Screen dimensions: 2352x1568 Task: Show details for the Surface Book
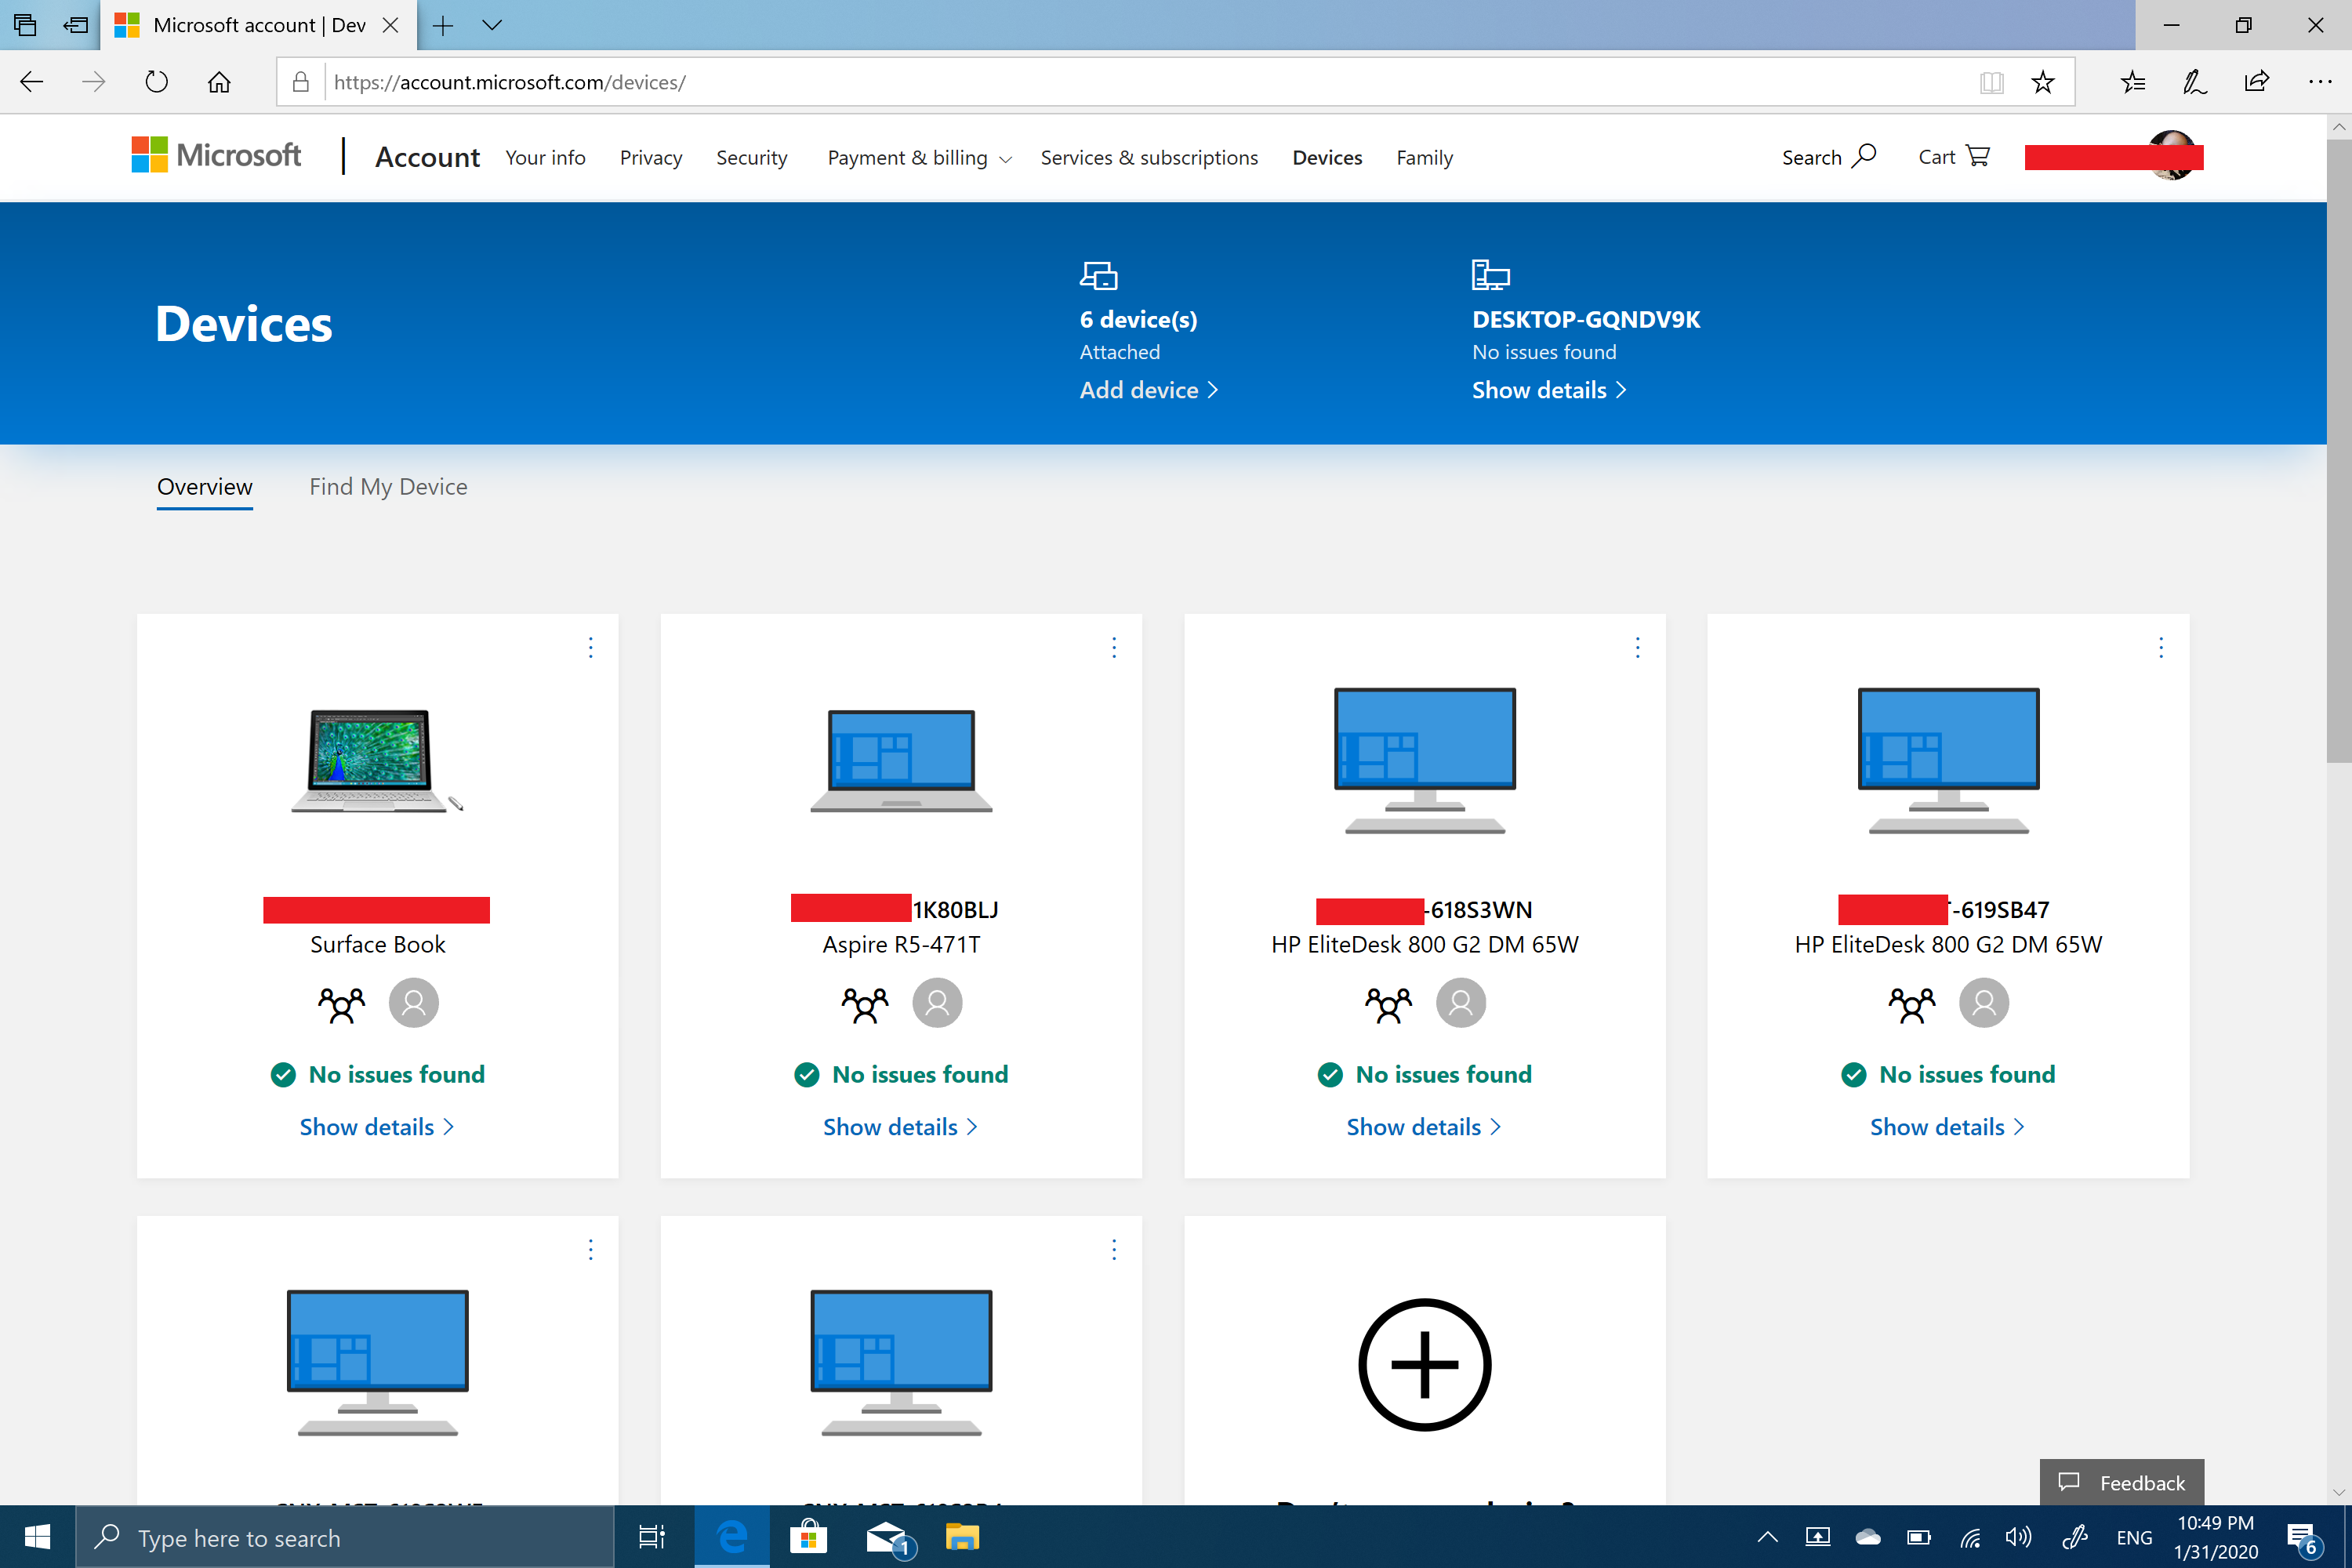tap(377, 1127)
